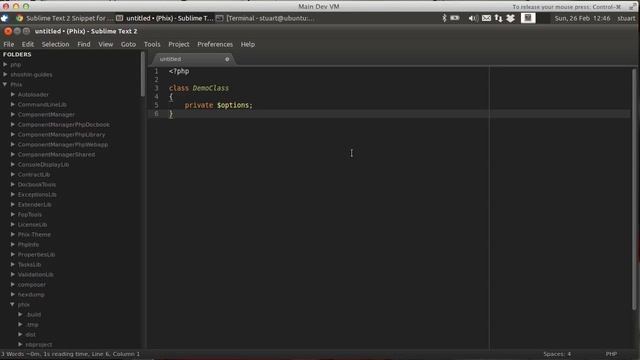Open the Find menu
The height and width of the screenshot is (360, 640).
(x=84, y=44)
